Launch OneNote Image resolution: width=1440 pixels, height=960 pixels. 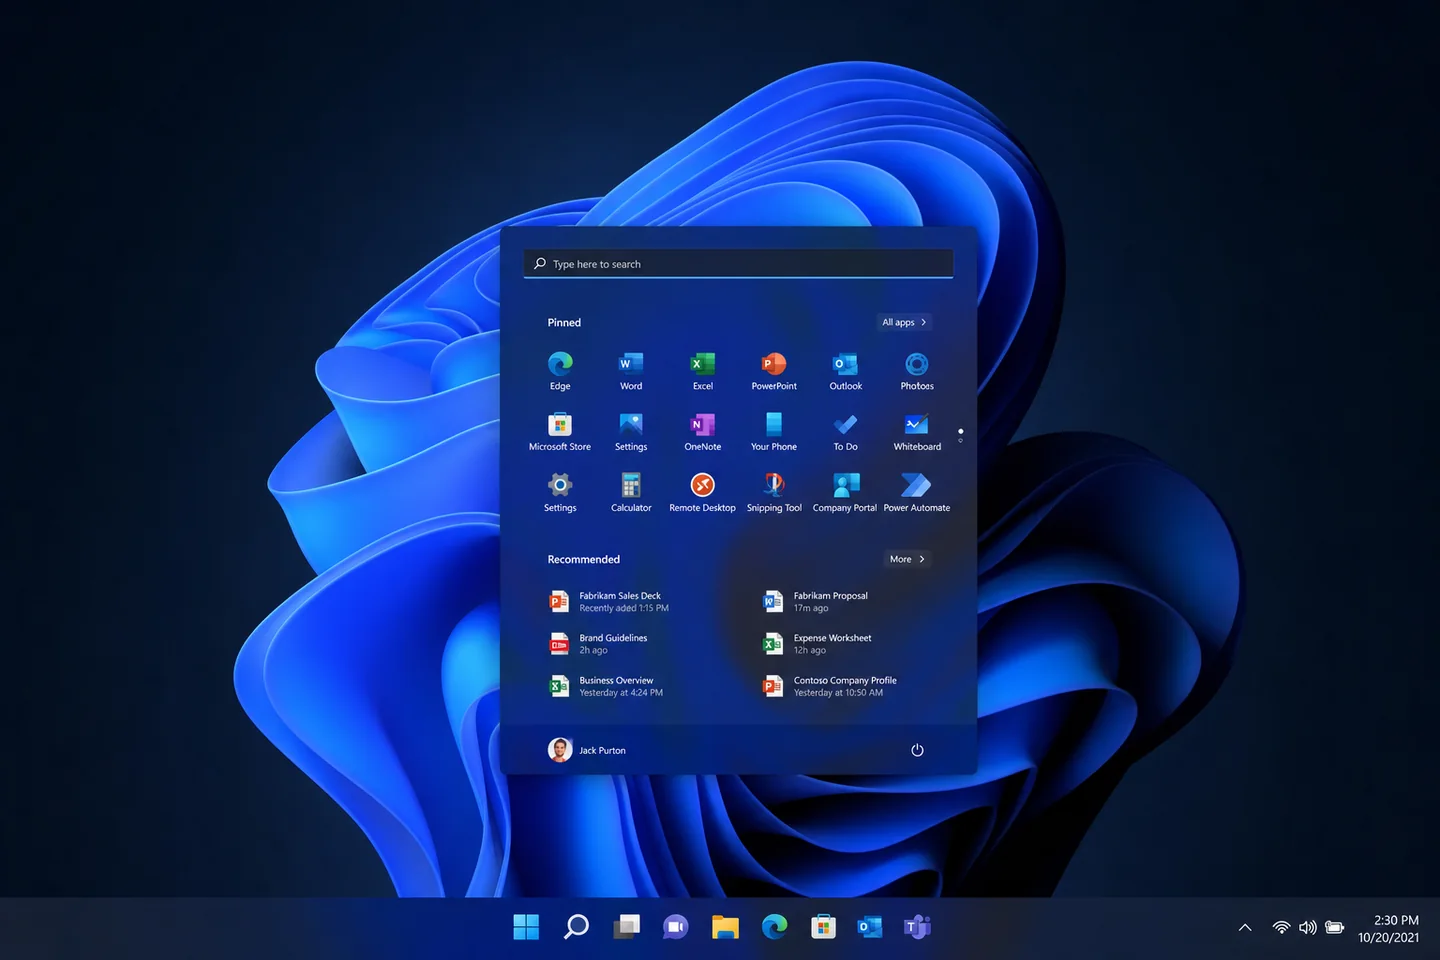[703, 432]
